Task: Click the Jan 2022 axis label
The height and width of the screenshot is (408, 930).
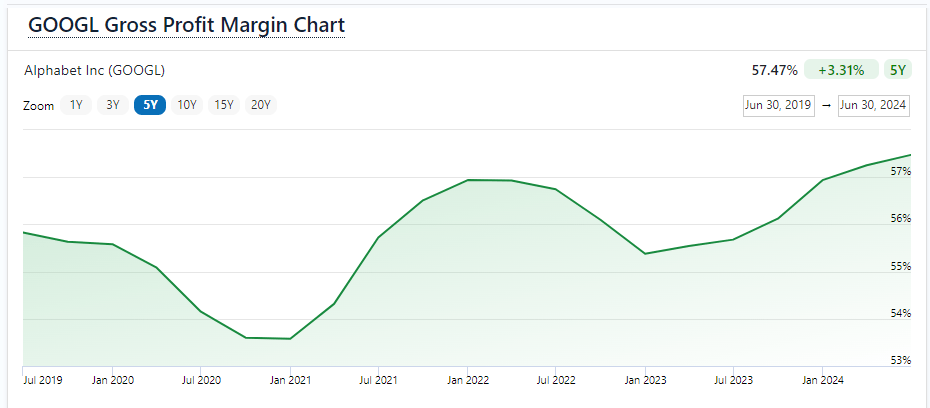Action: tap(468, 380)
